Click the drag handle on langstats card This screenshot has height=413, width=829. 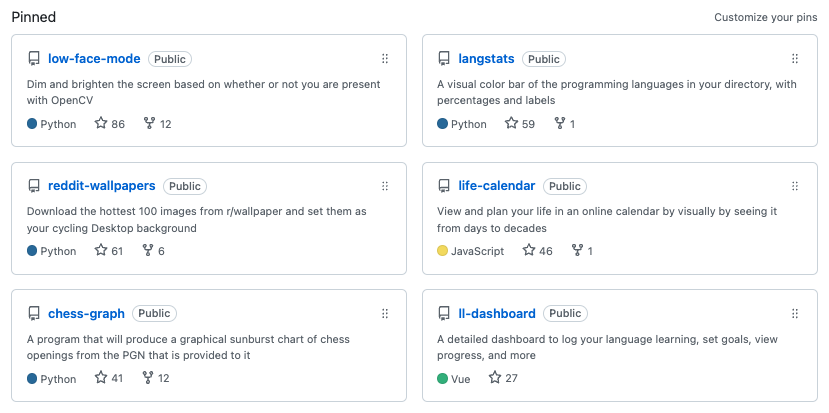coord(795,59)
